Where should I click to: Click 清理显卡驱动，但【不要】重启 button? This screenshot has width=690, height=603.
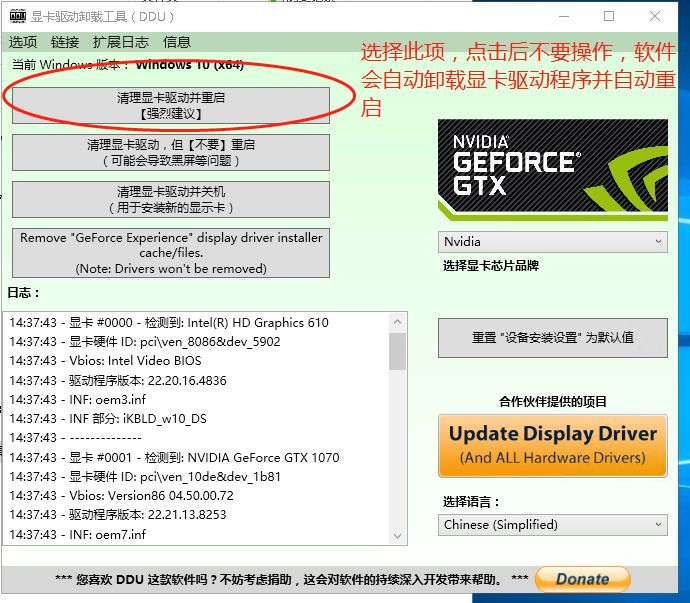171,152
